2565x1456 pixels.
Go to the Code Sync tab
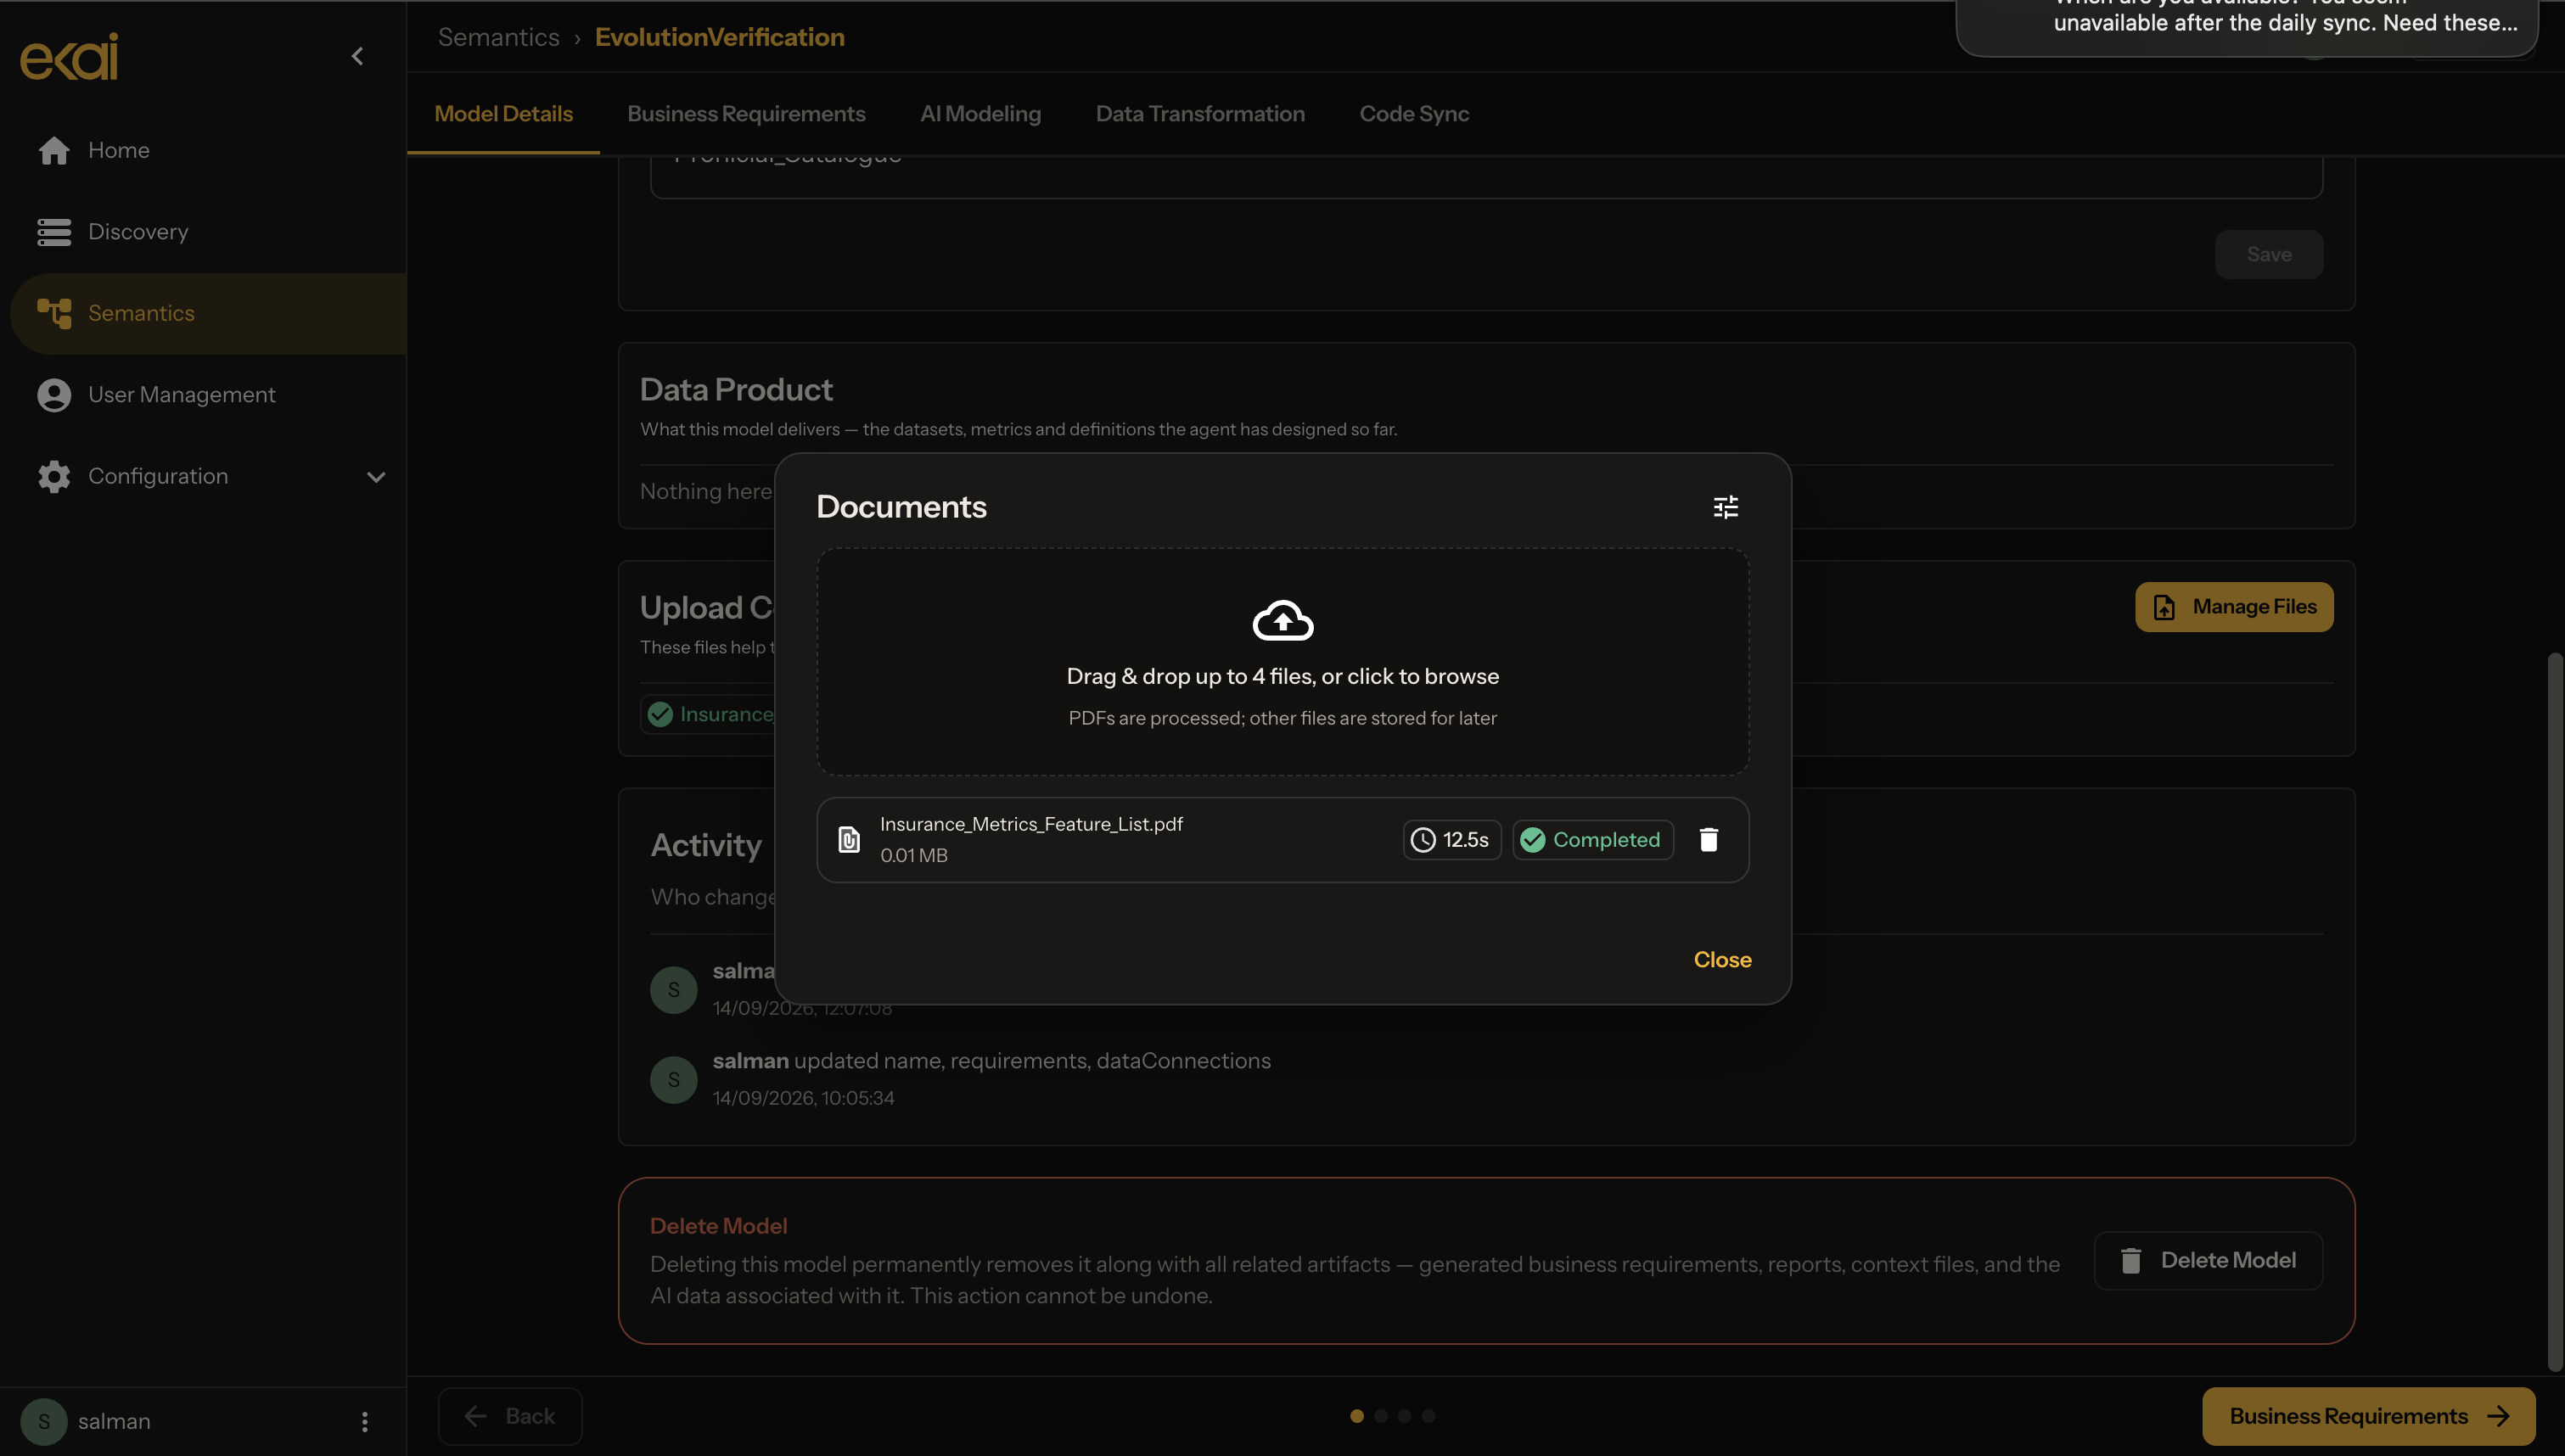tap(1414, 114)
